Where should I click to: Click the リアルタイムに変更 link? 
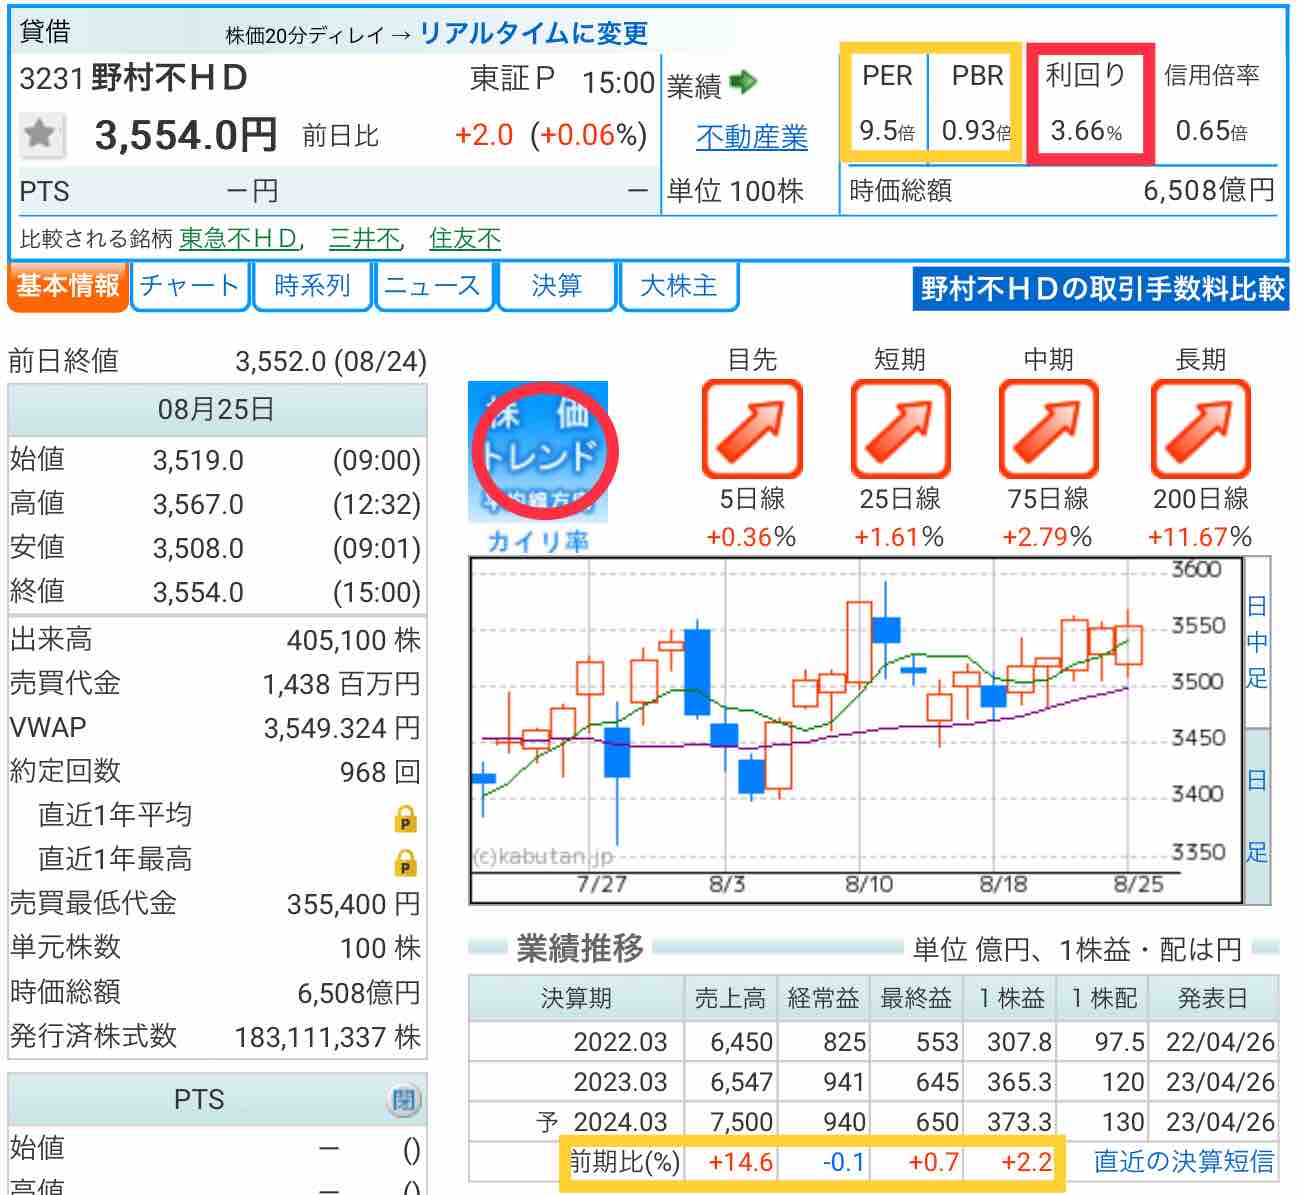coord(534,33)
